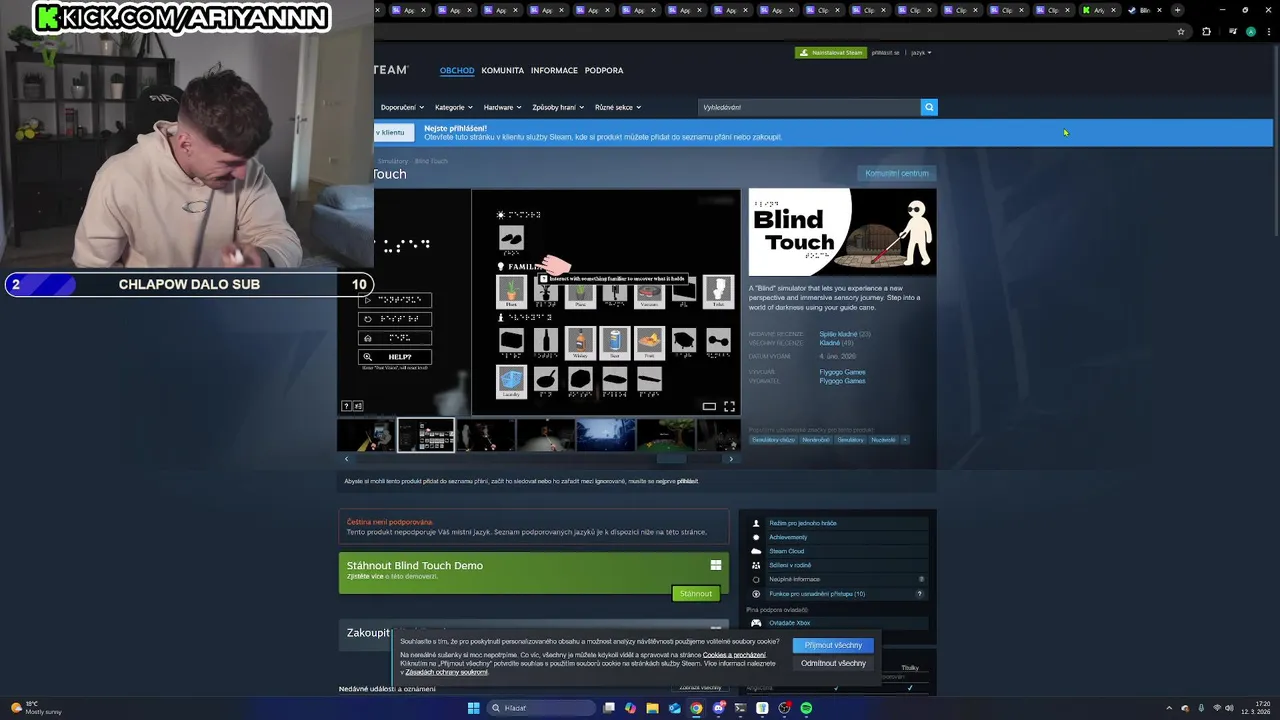Accept cookies with Přijmout všechny
Screen dimensions: 1280x720
coord(833,645)
